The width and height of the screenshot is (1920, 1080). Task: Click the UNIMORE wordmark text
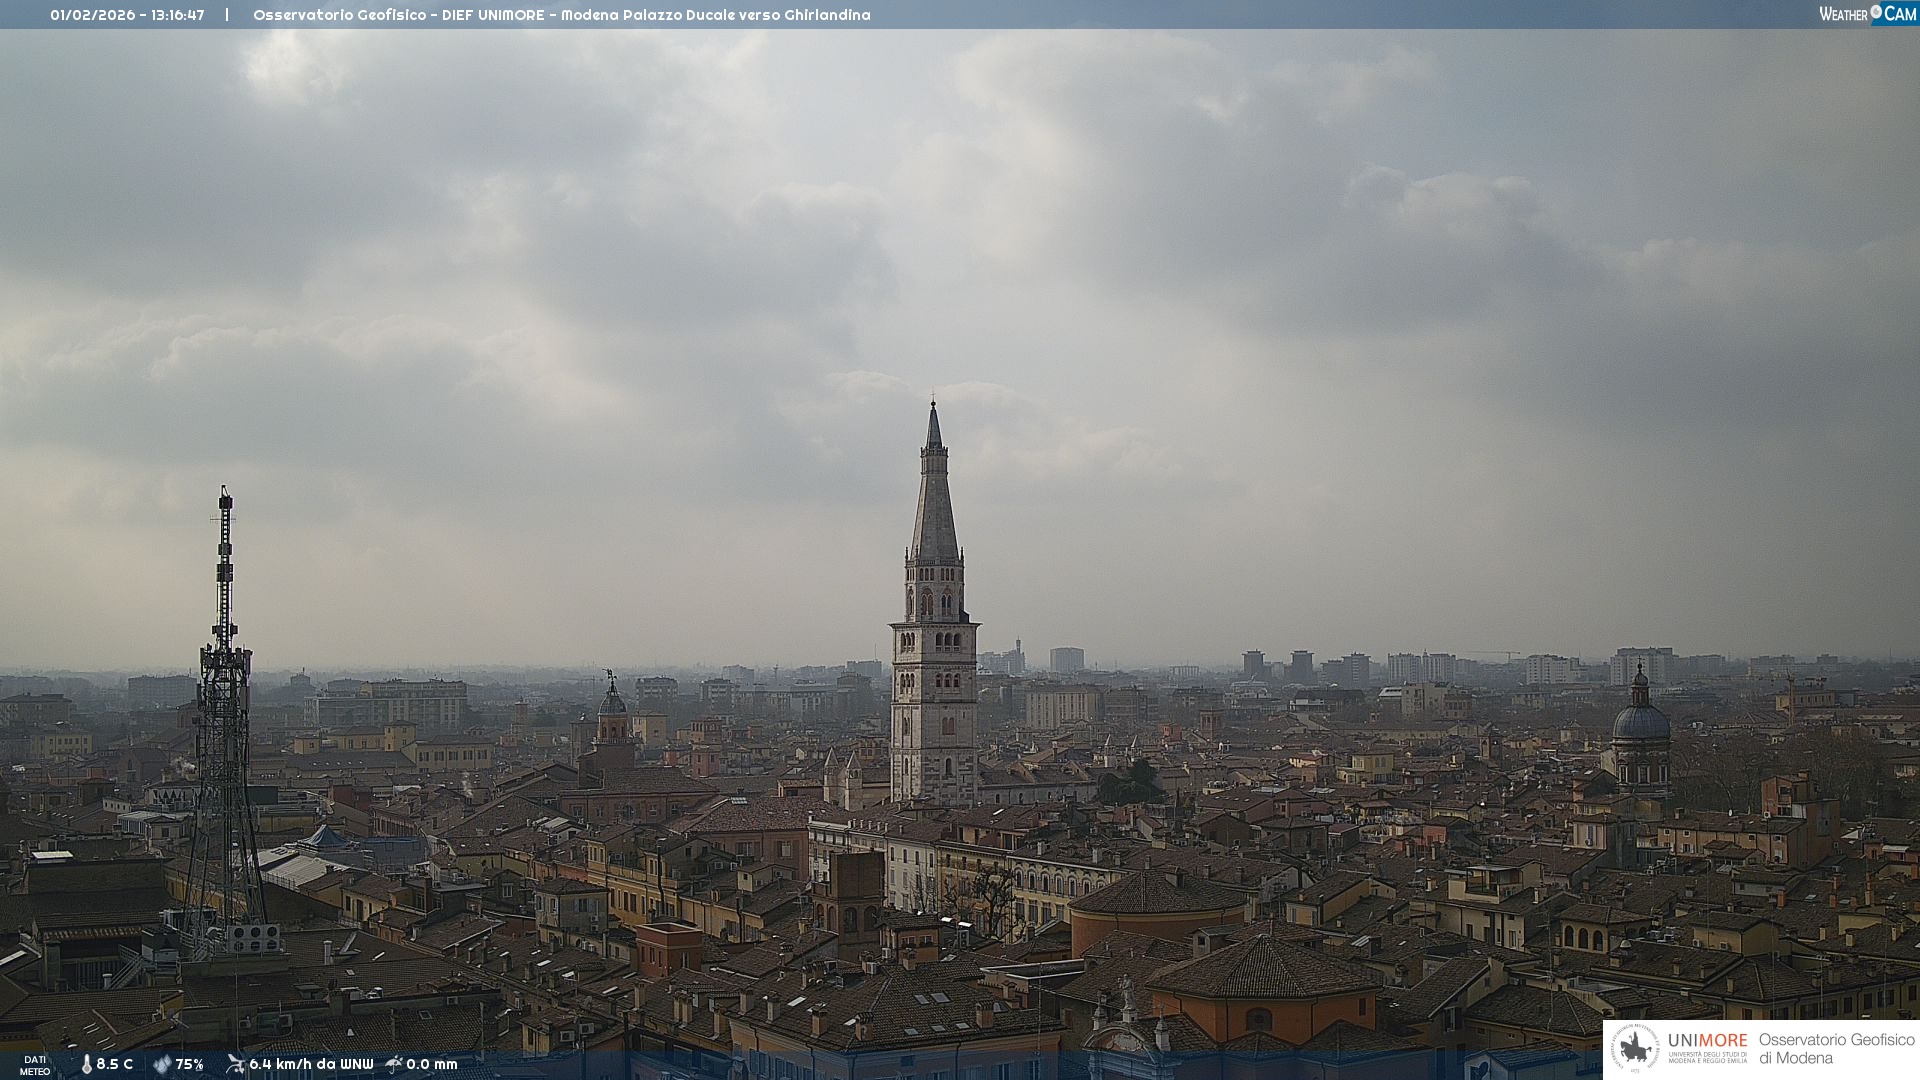coord(1707,1041)
